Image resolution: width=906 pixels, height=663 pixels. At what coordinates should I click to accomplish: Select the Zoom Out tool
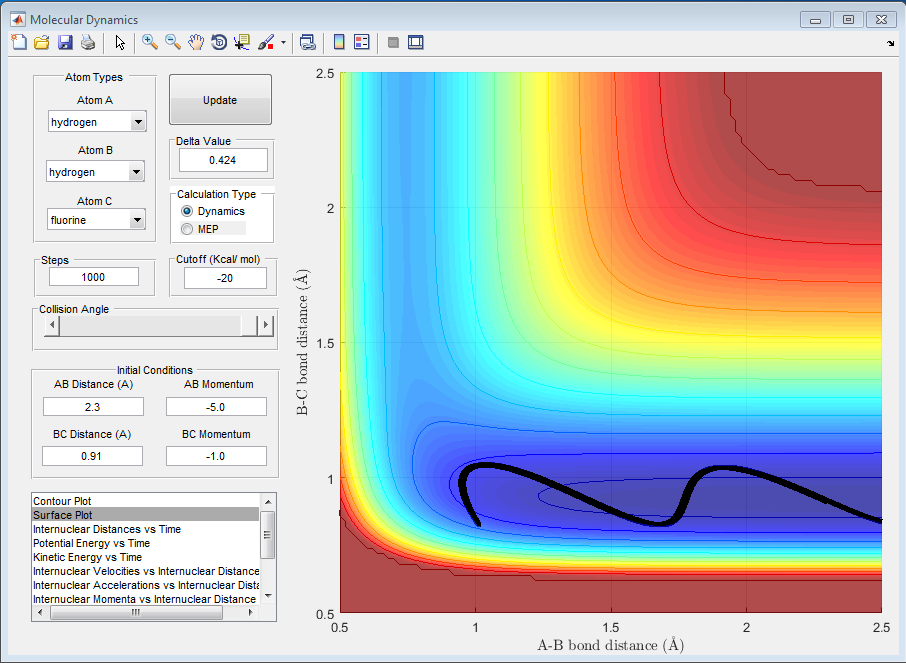point(173,42)
